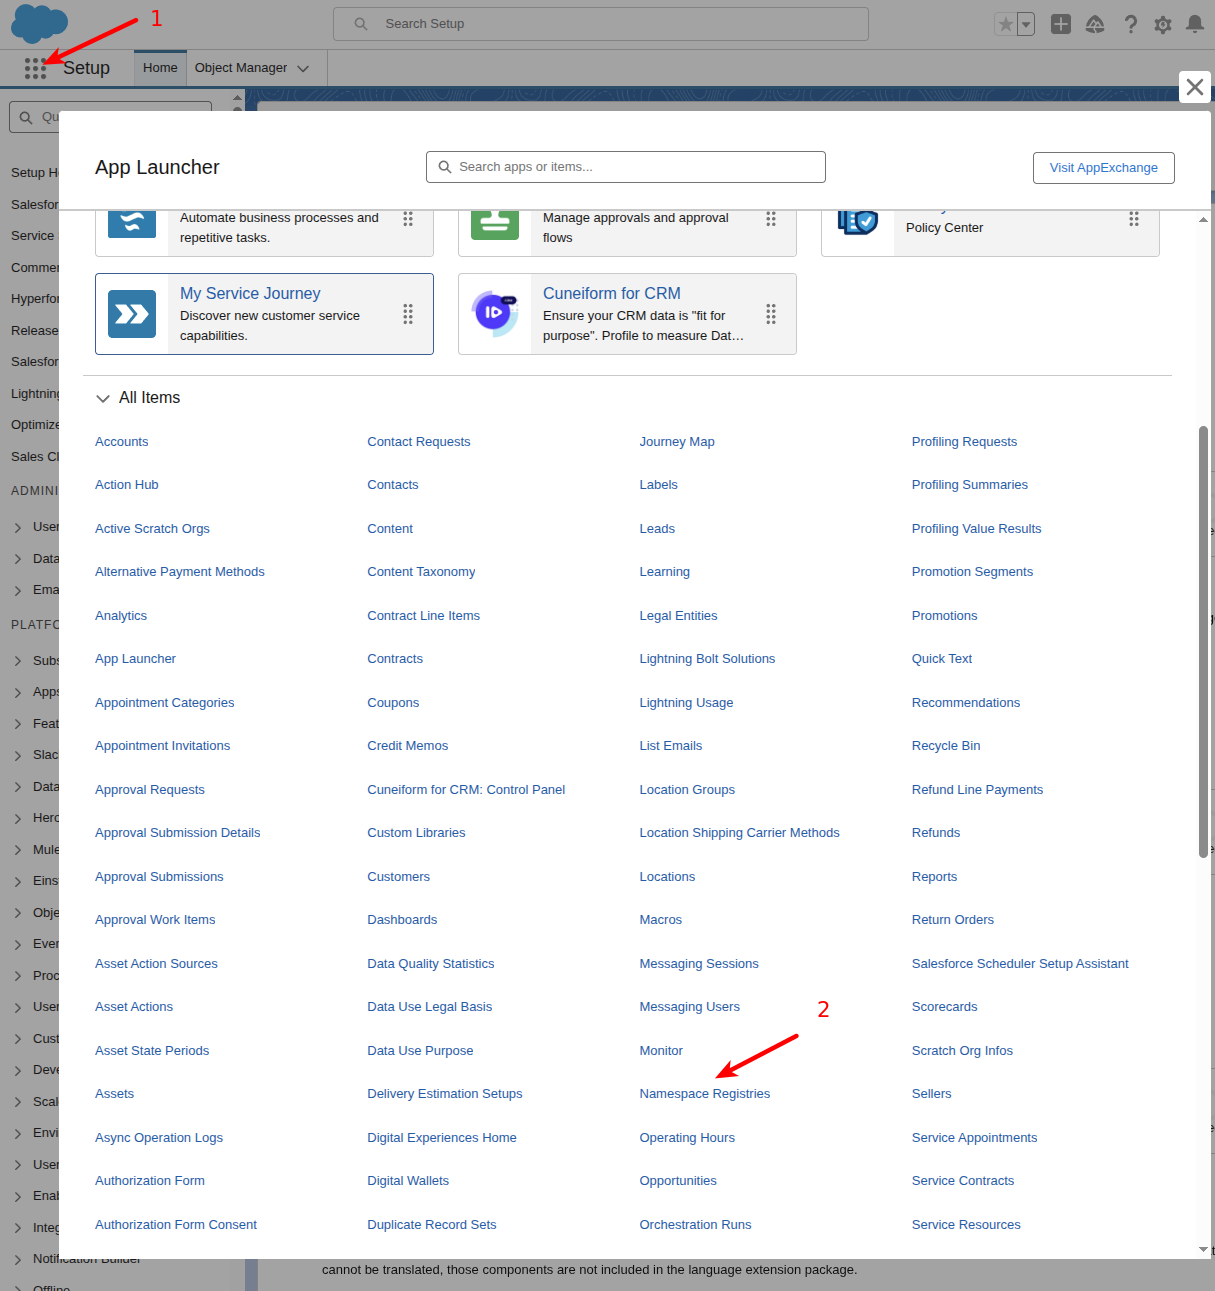Collapse the All Items section
1215x1291 pixels.
click(x=103, y=397)
